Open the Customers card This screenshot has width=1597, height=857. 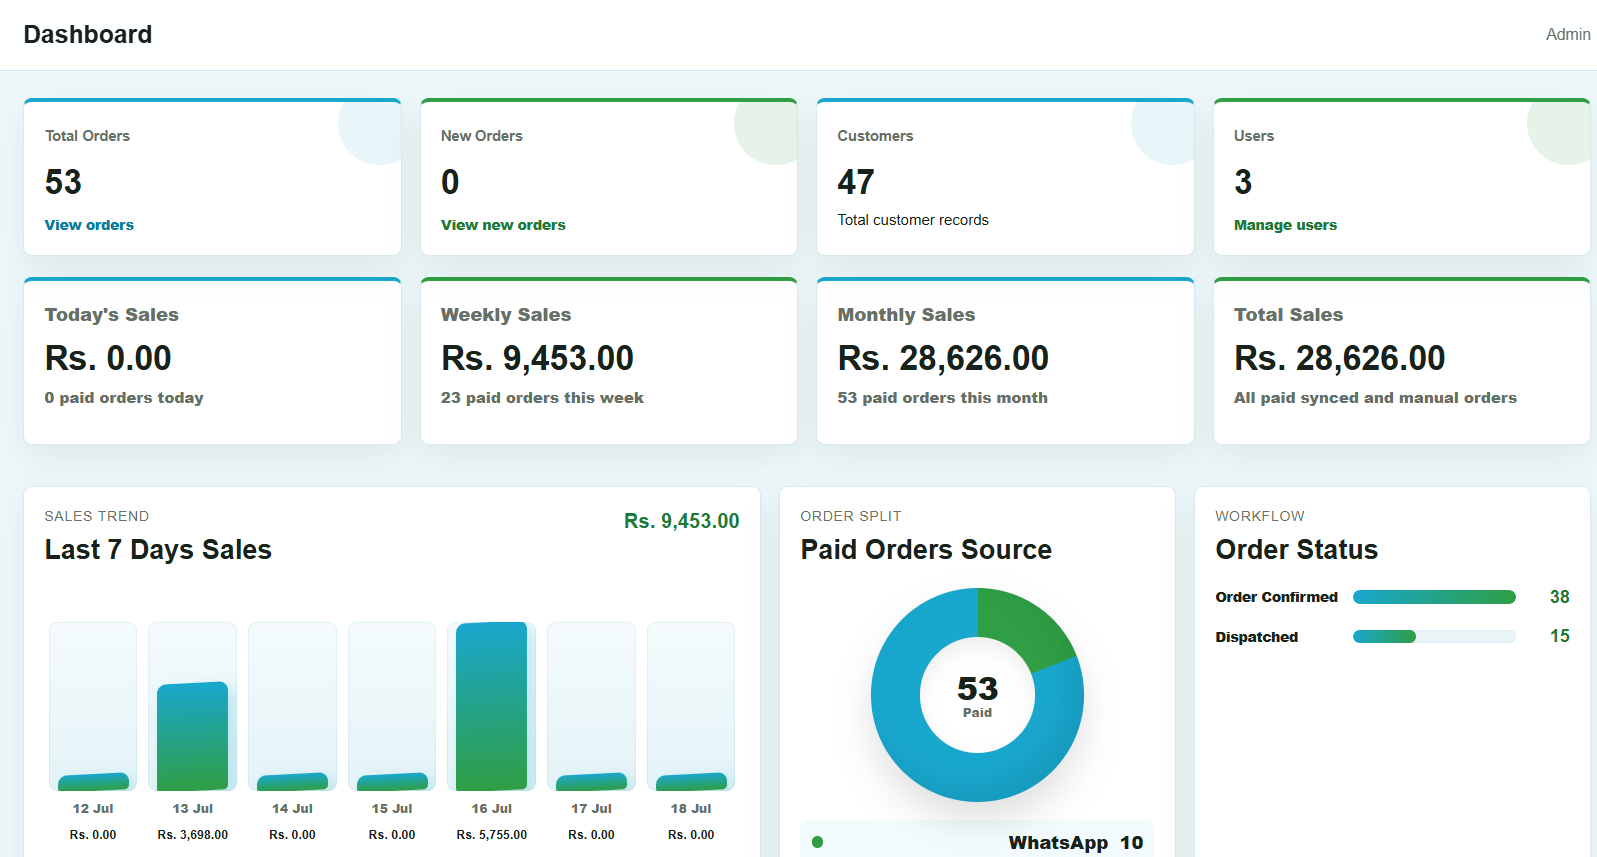[x=1005, y=177]
